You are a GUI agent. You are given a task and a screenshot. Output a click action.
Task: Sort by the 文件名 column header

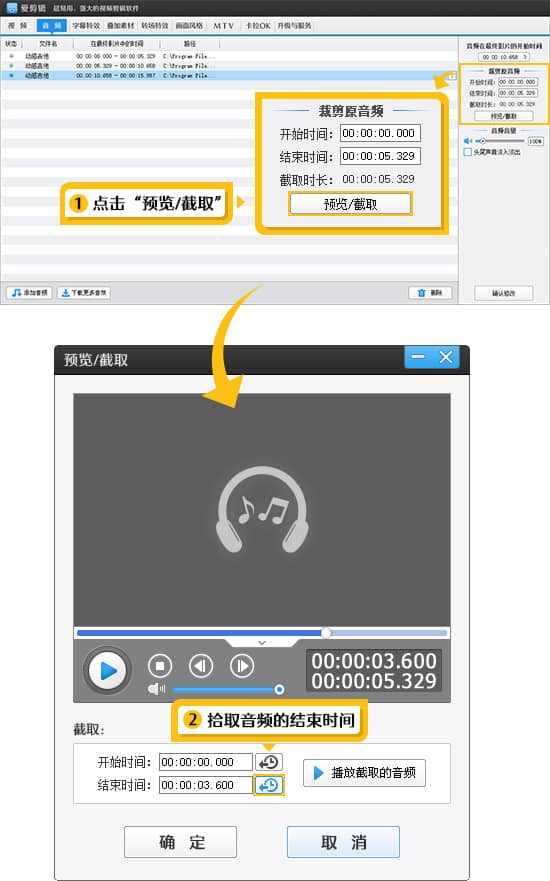point(48,44)
